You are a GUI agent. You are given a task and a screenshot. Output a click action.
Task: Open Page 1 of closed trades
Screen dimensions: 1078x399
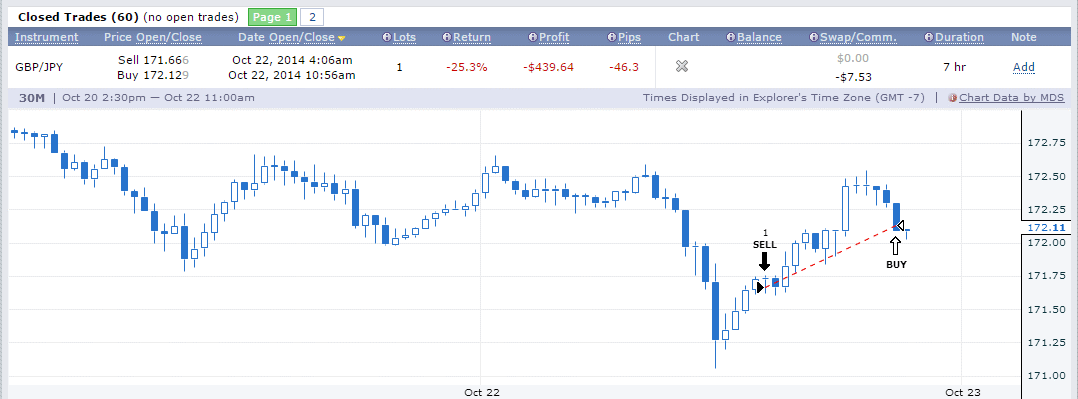[272, 17]
